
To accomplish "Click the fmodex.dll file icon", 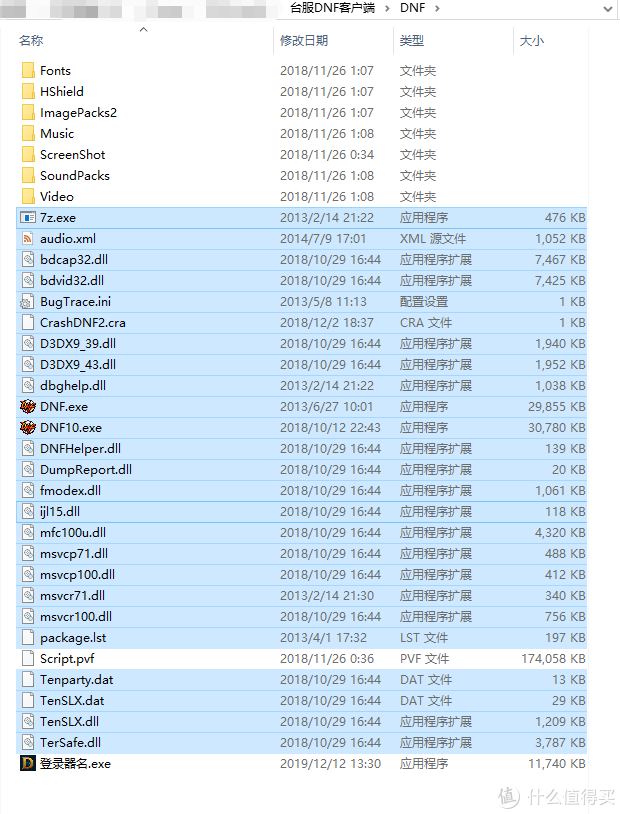I will [x=28, y=491].
